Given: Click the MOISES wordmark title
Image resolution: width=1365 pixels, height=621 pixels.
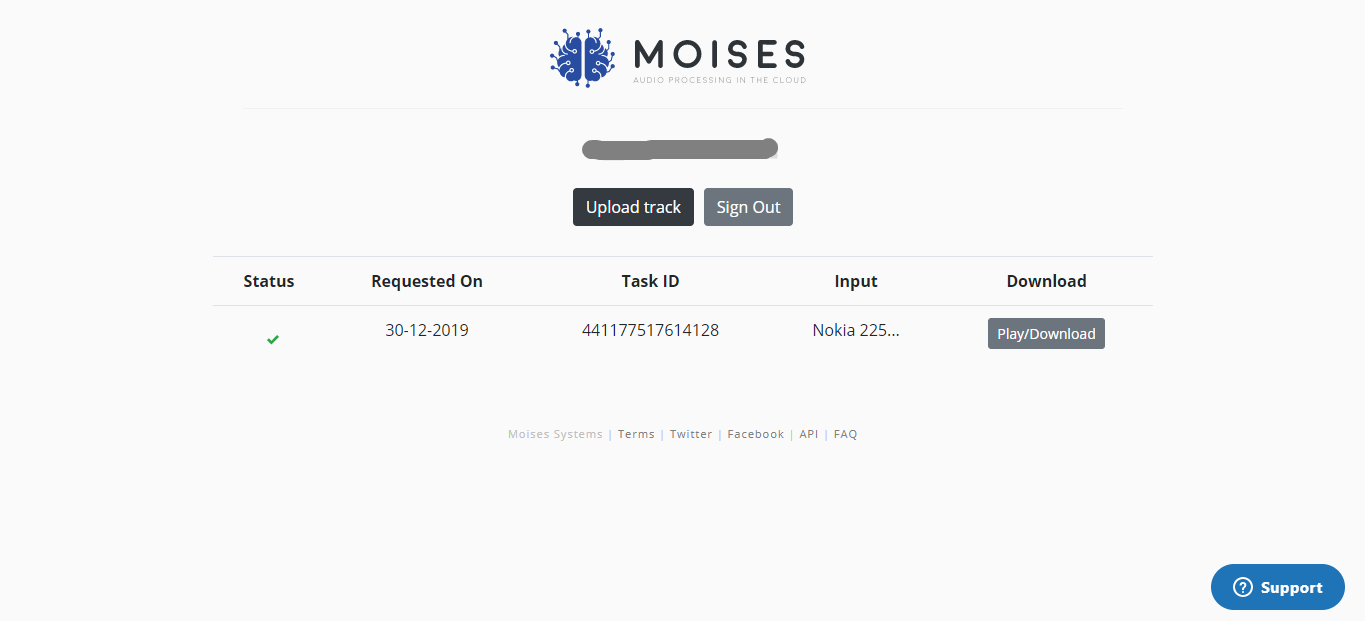Looking at the screenshot, I should click(x=719, y=53).
